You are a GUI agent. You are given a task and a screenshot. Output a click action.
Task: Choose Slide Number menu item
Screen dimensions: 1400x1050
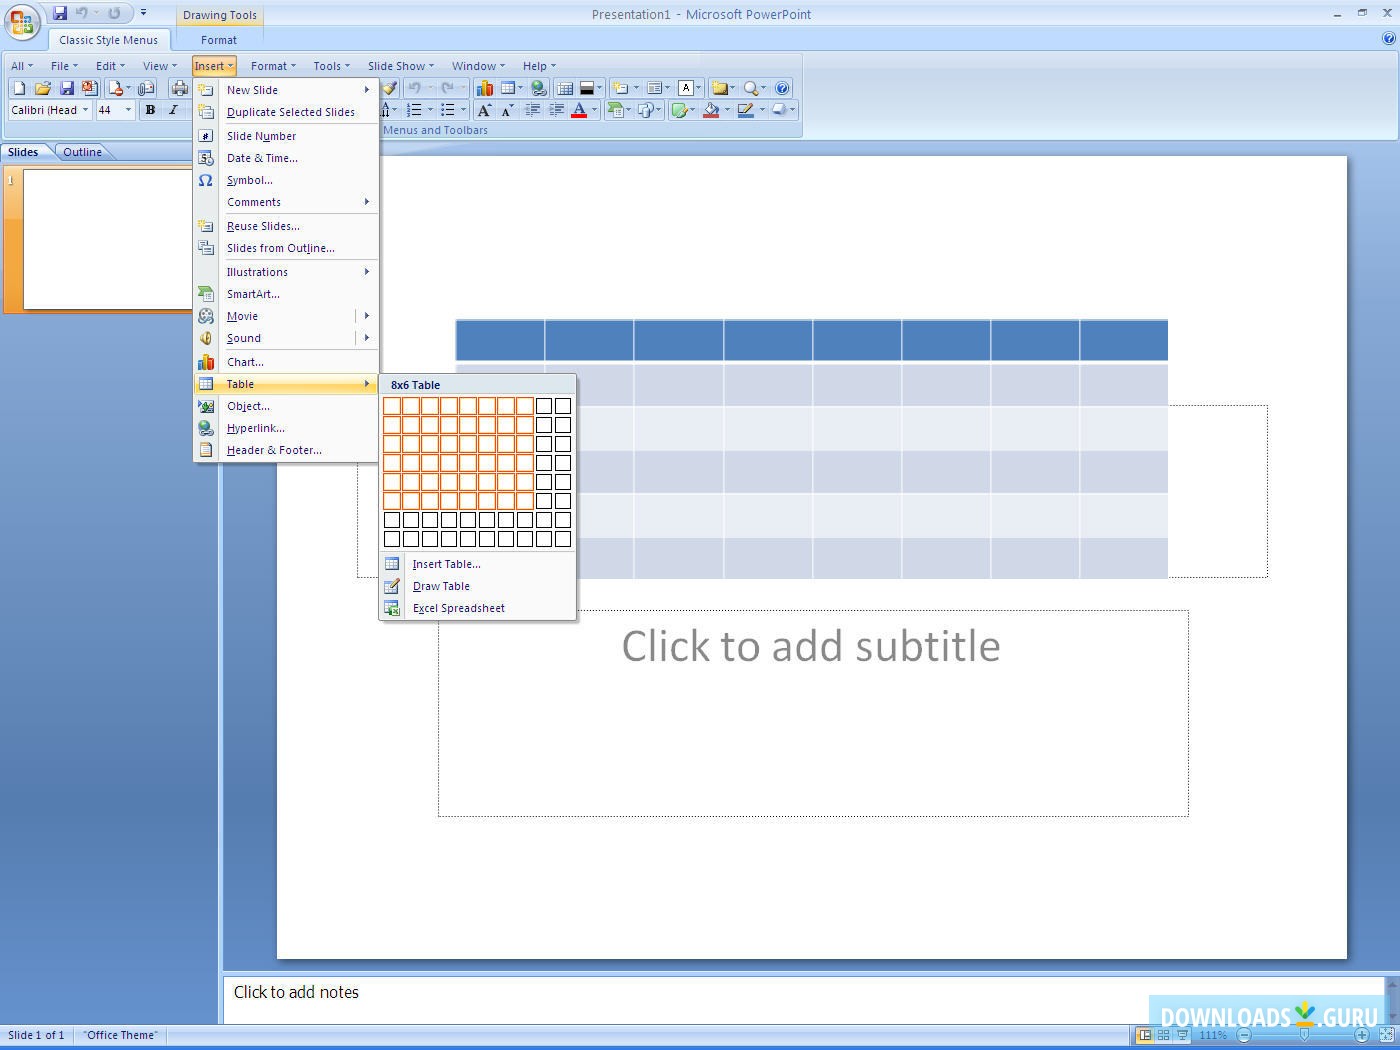(286, 136)
